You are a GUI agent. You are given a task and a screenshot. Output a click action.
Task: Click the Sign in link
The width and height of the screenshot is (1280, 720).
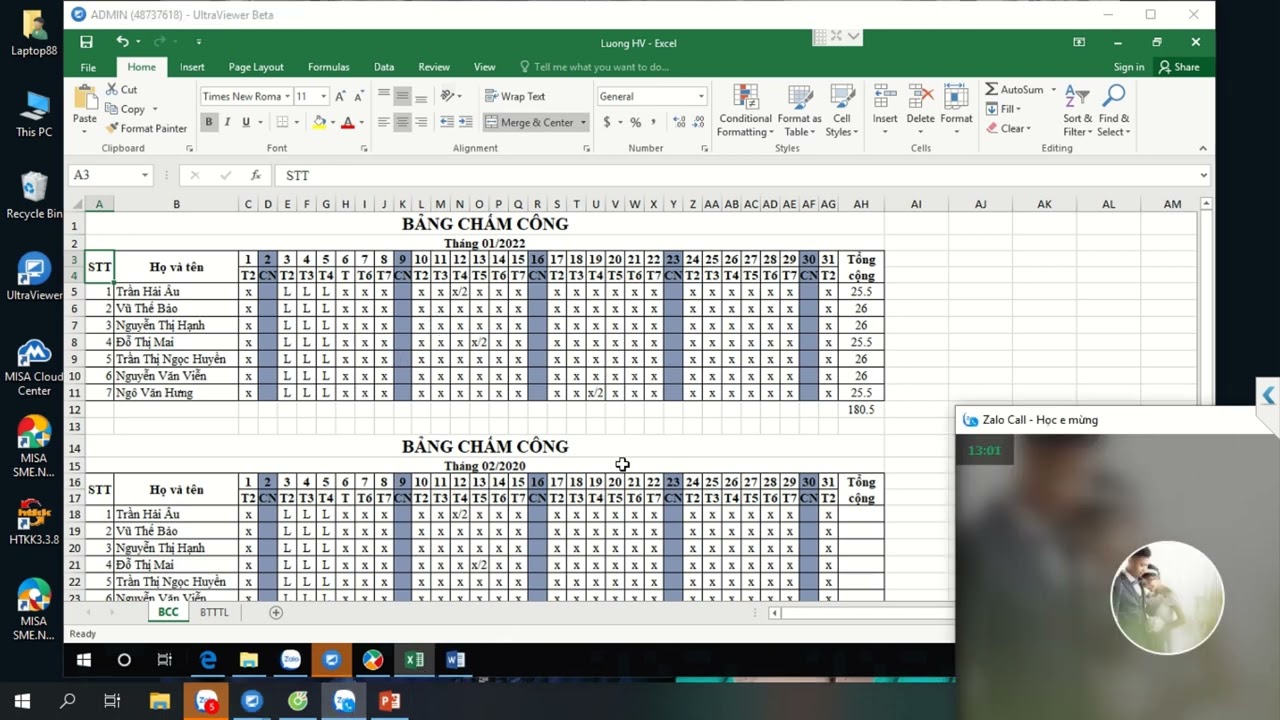click(x=1129, y=67)
